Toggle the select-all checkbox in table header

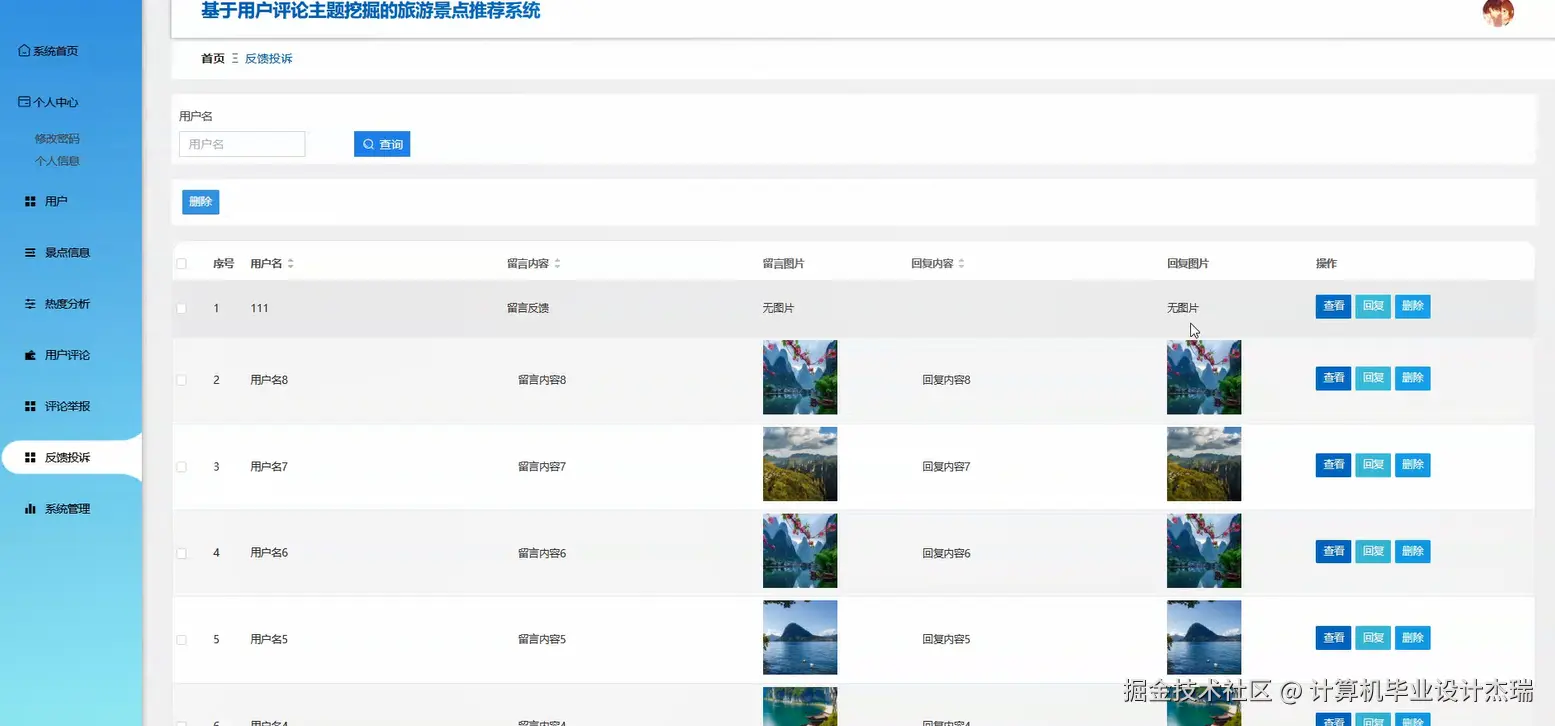click(182, 264)
